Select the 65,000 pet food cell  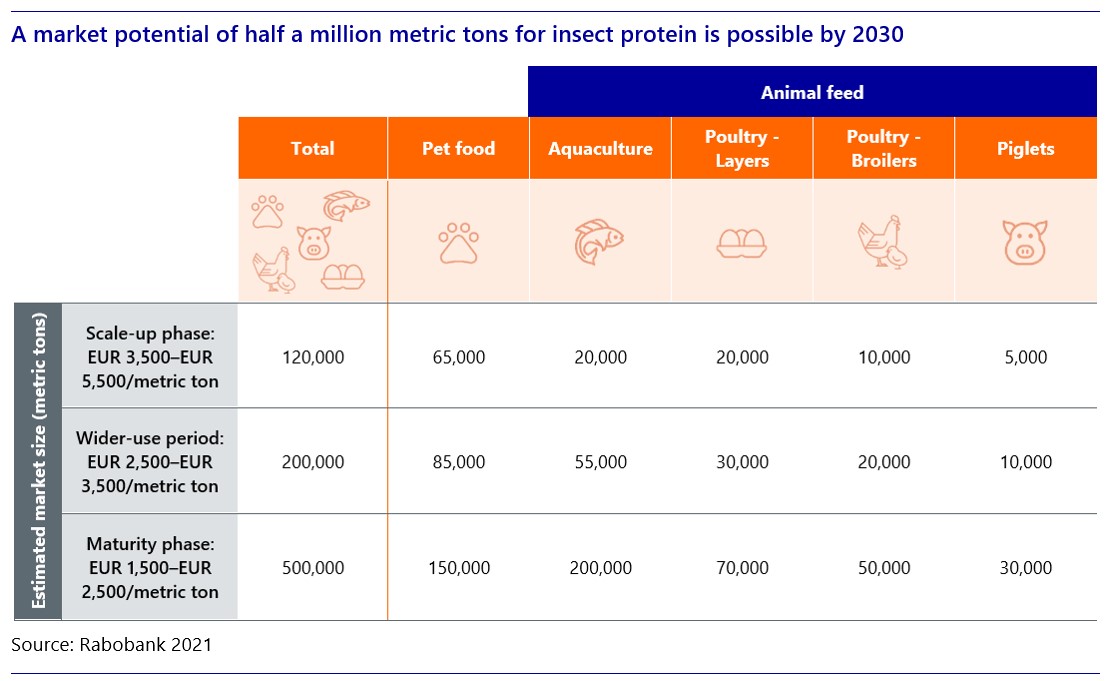458,357
